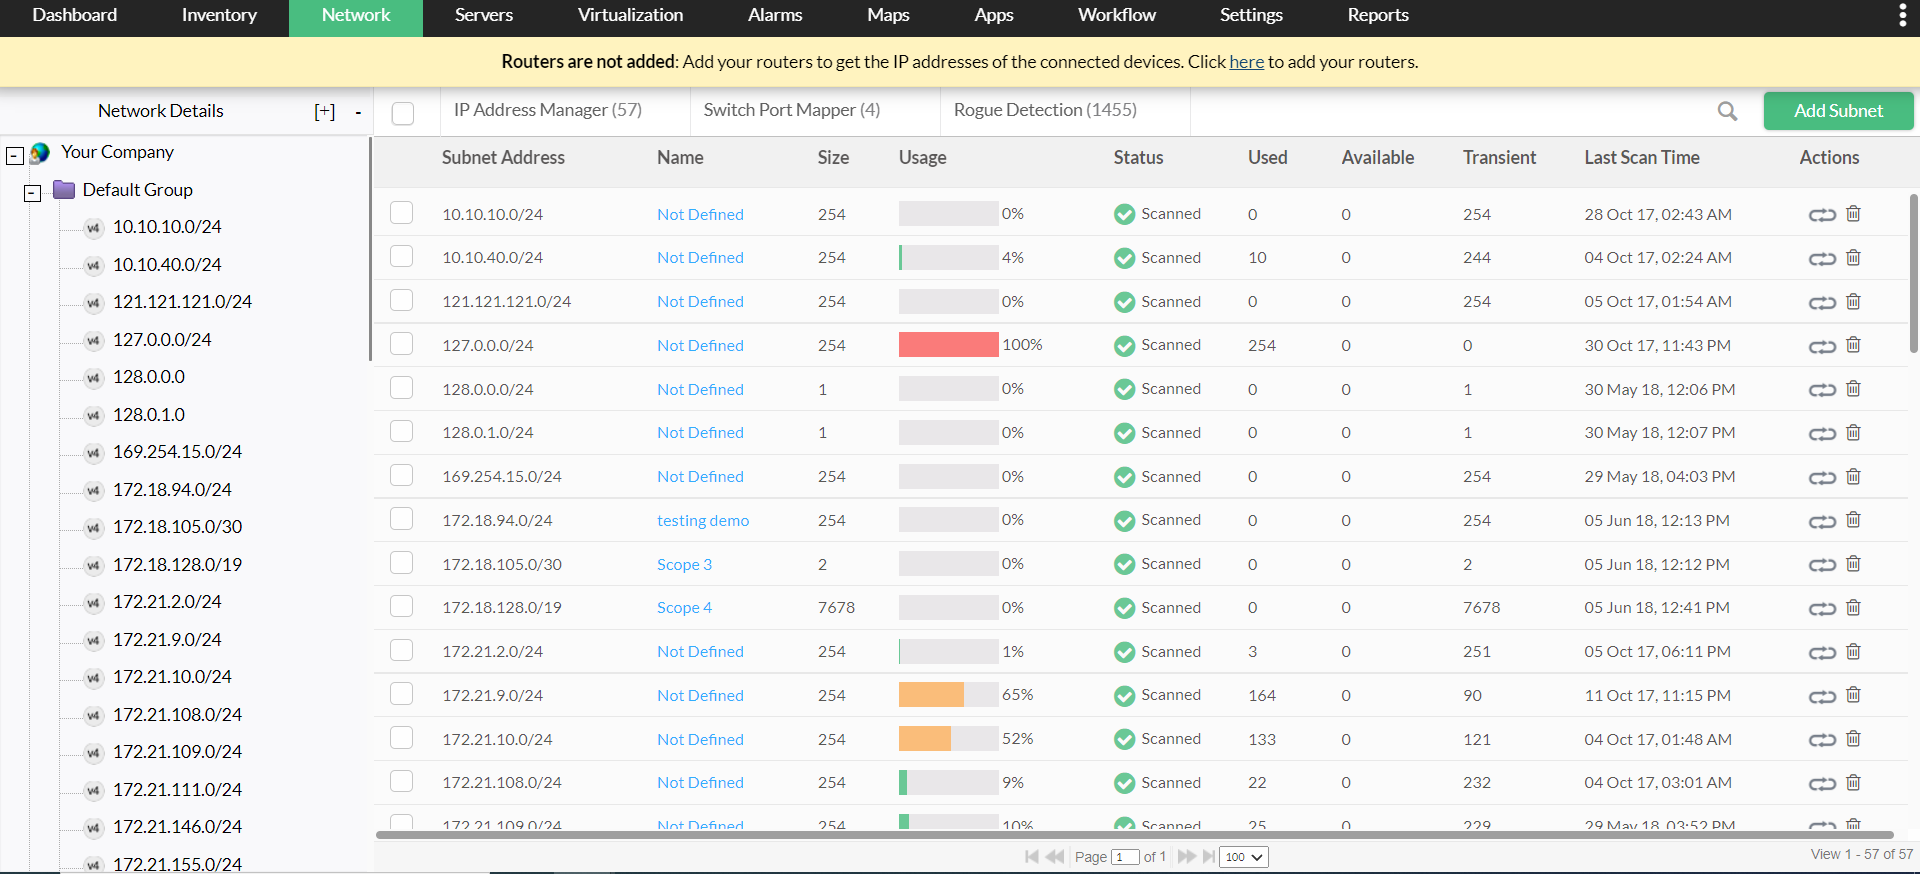The height and width of the screenshot is (874, 1920).
Task: Click the search magnifier icon
Action: tap(1727, 111)
